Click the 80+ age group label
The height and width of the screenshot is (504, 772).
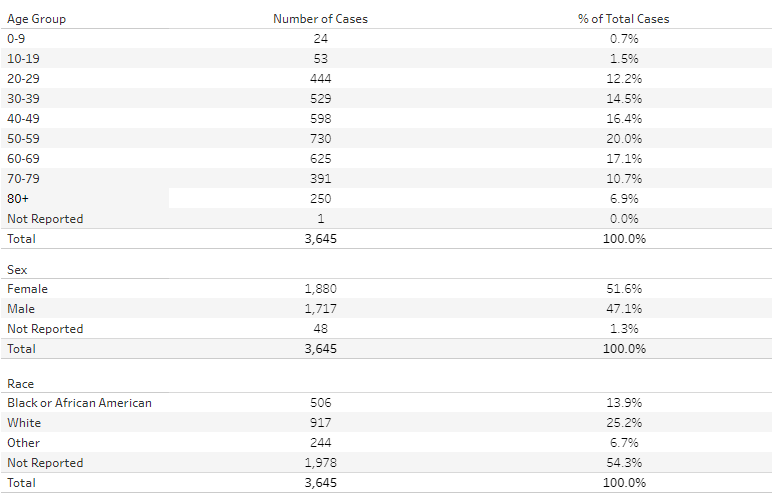pyautogui.click(x=18, y=199)
